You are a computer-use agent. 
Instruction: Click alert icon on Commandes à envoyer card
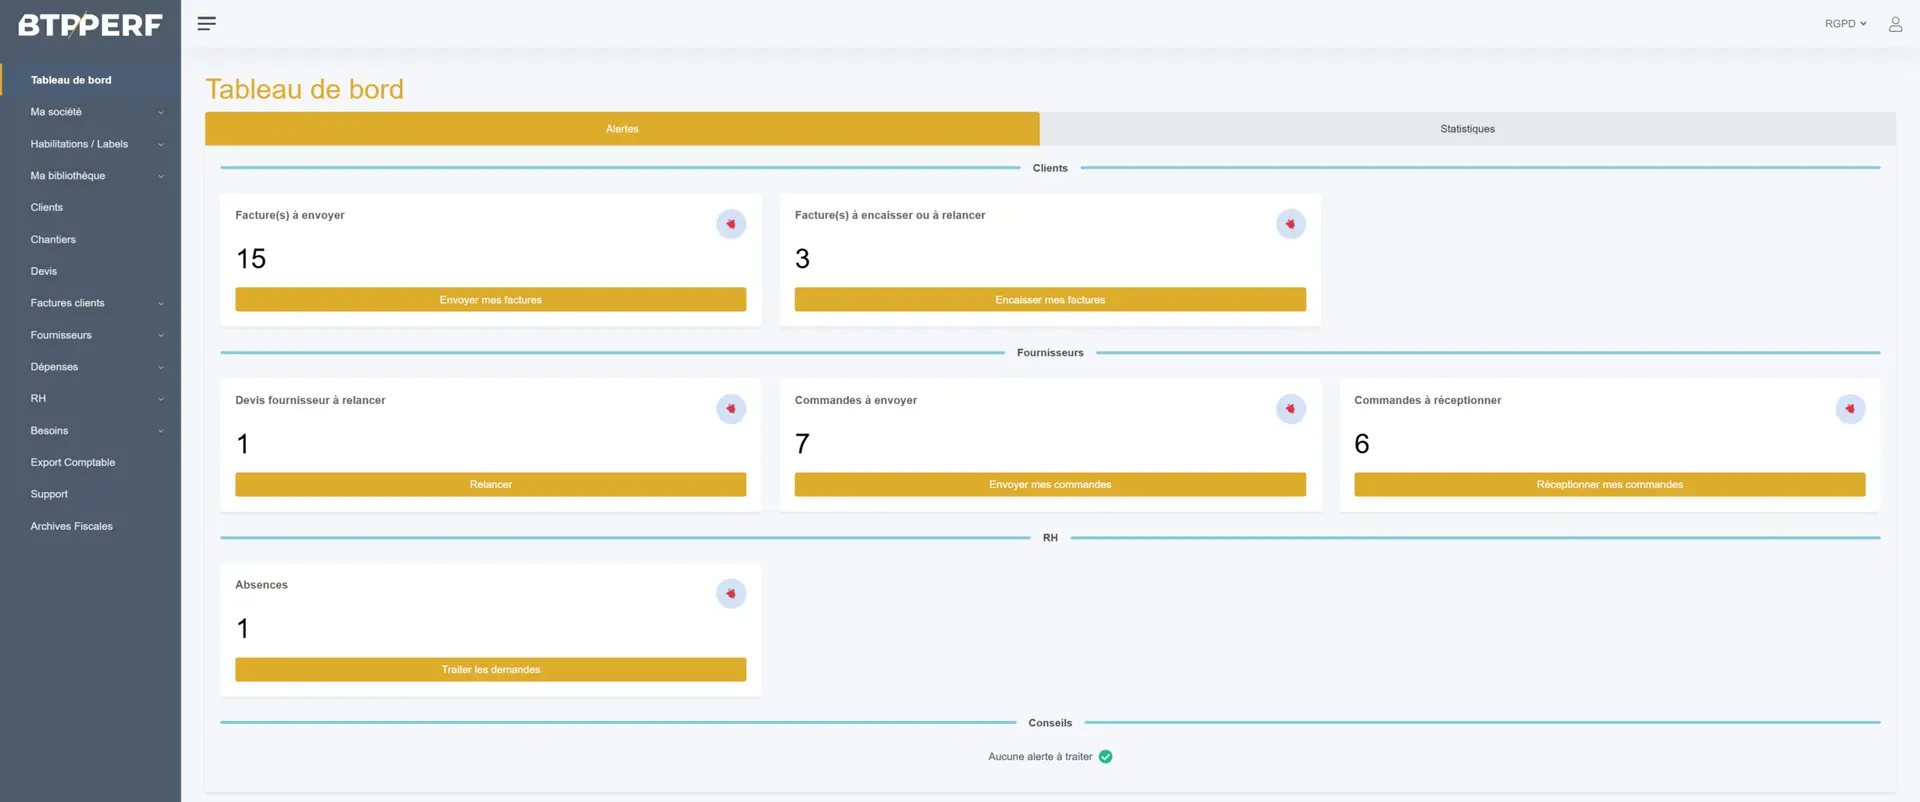pyautogui.click(x=1291, y=409)
